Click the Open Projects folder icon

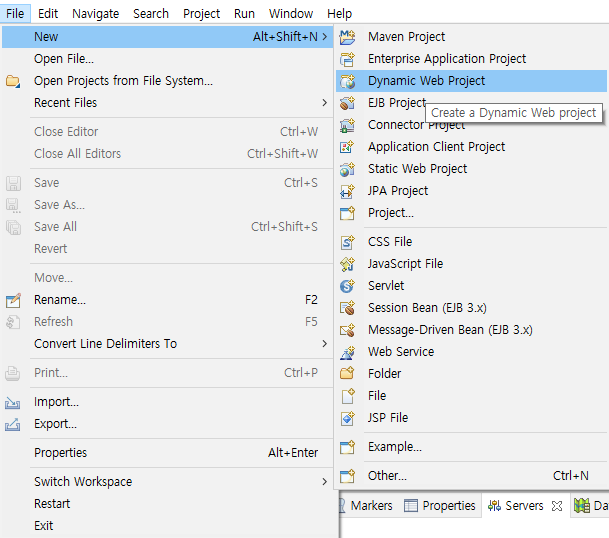click(13, 81)
